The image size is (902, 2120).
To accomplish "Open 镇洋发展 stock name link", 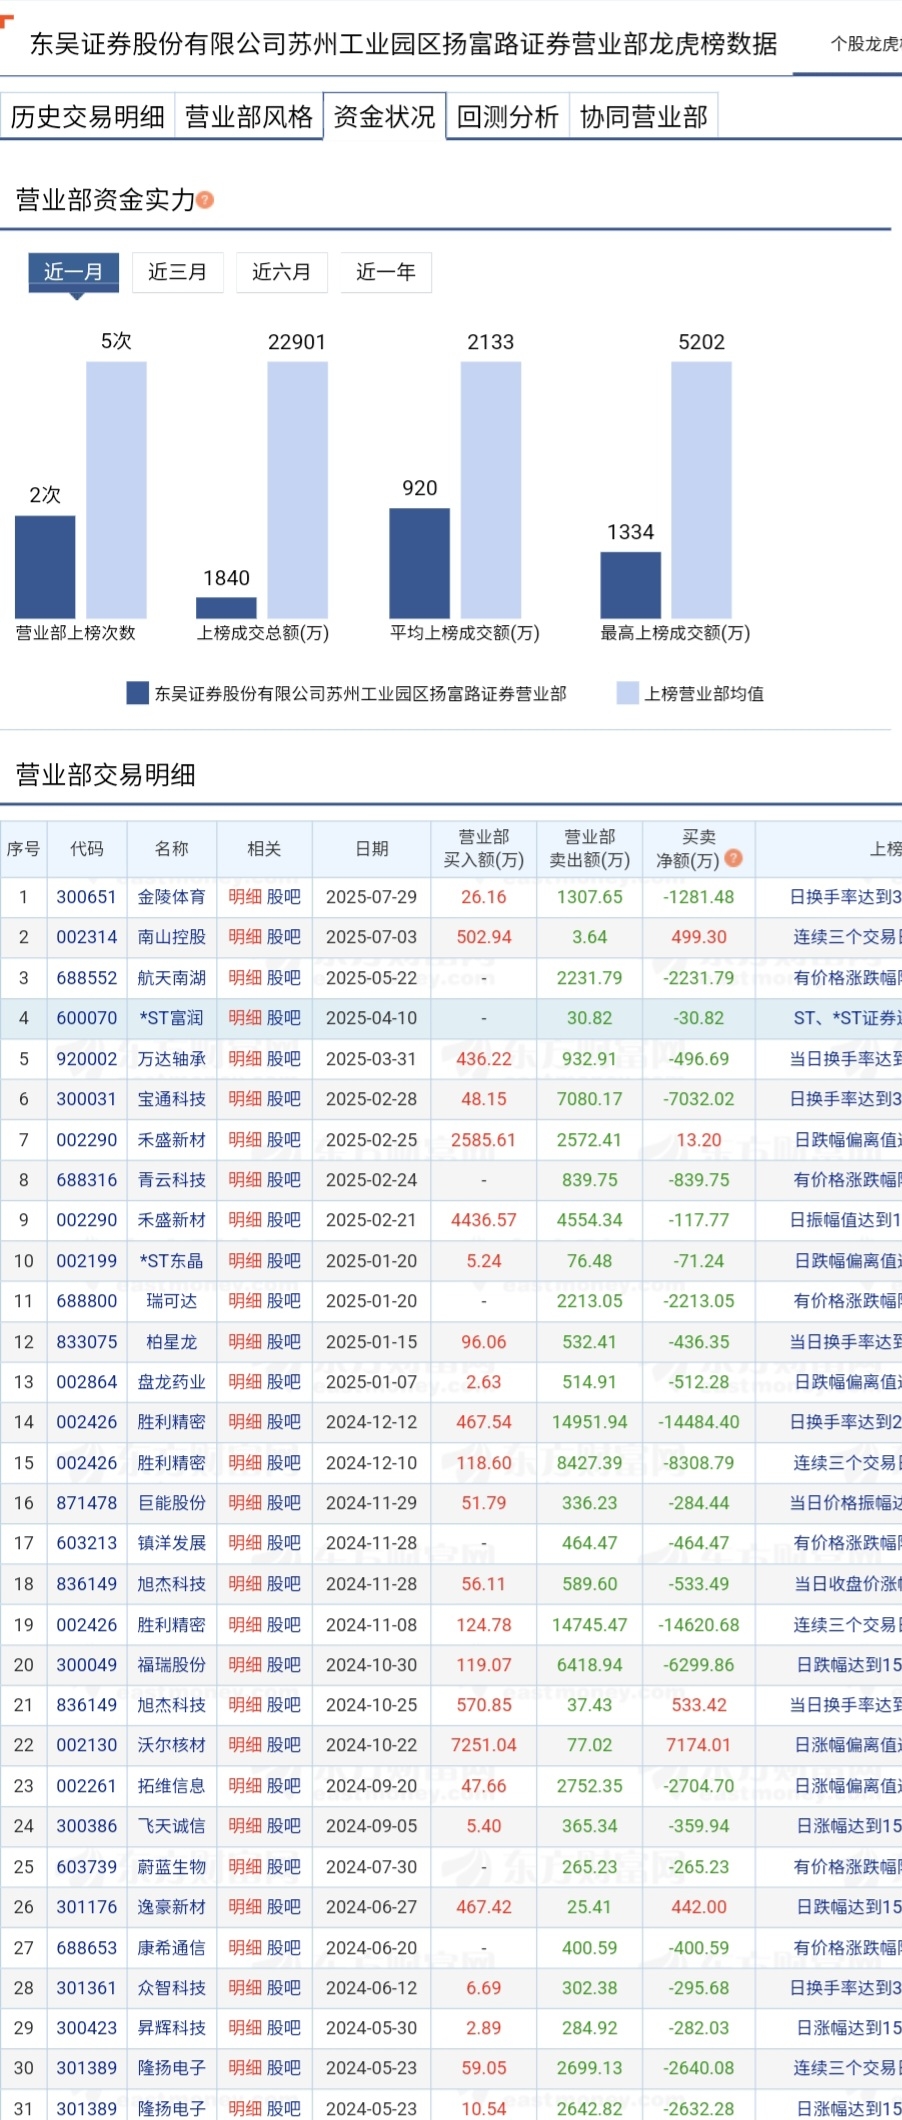I will pyautogui.click(x=172, y=1543).
